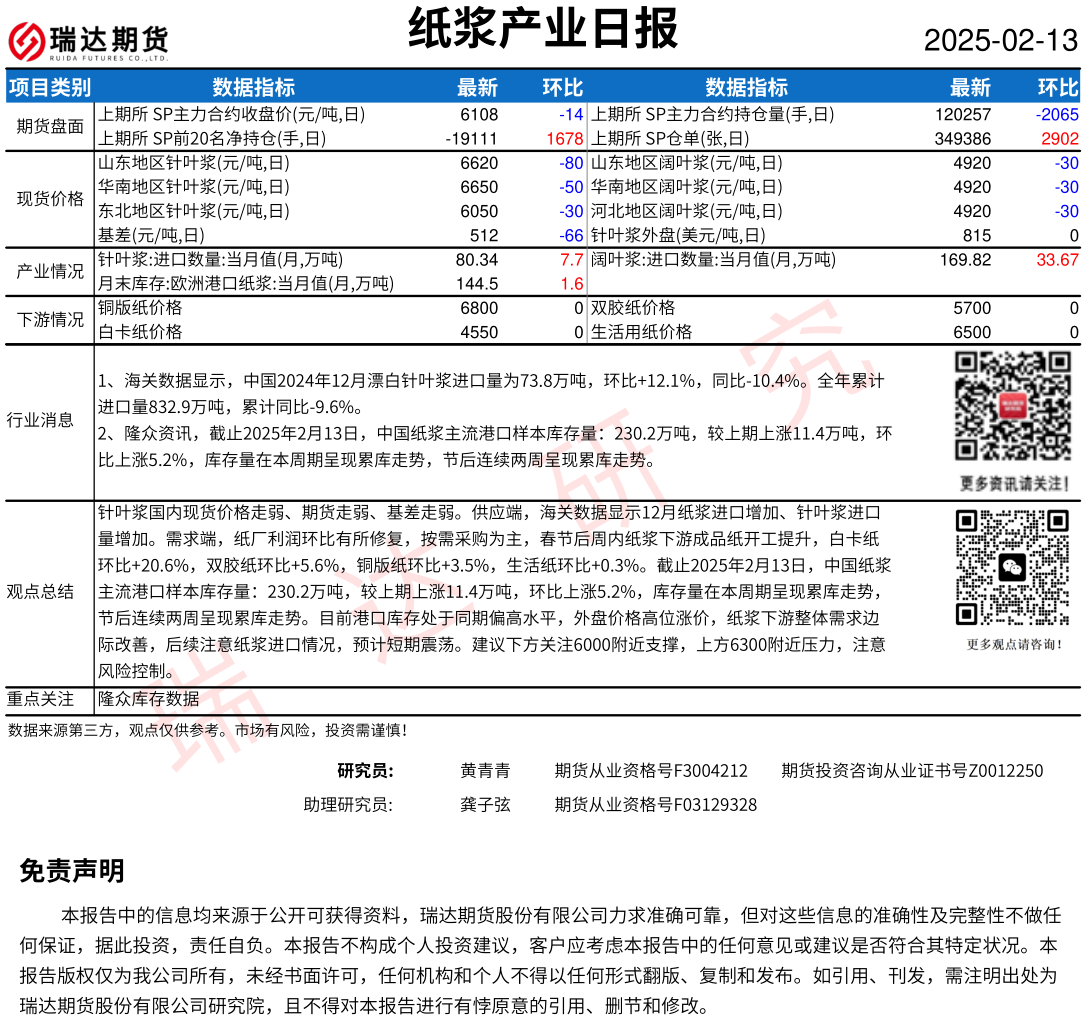Click the red change value 33.67
Image resolution: width=1086 pixels, height=1019 pixels.
(1058, 260)
